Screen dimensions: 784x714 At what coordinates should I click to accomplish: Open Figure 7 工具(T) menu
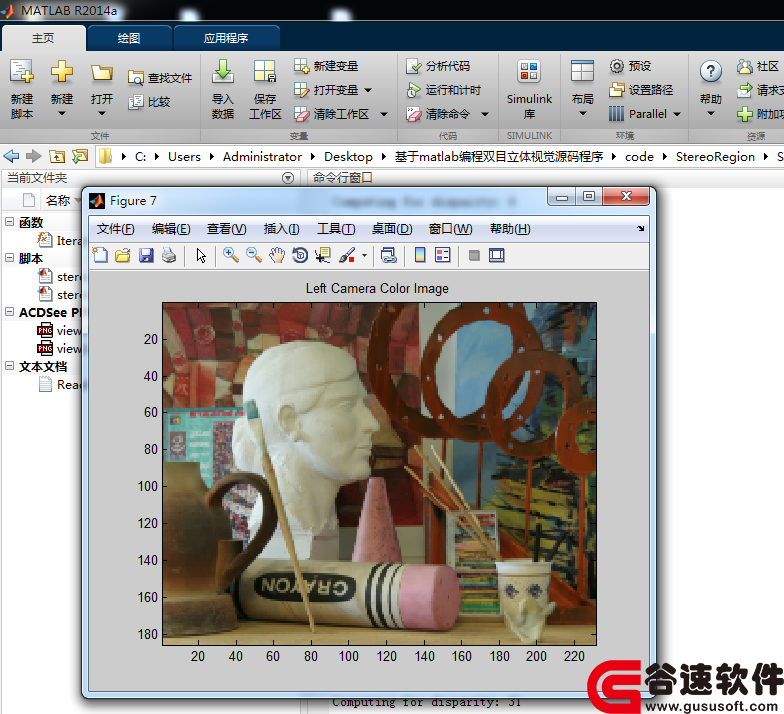pos(336,229)
